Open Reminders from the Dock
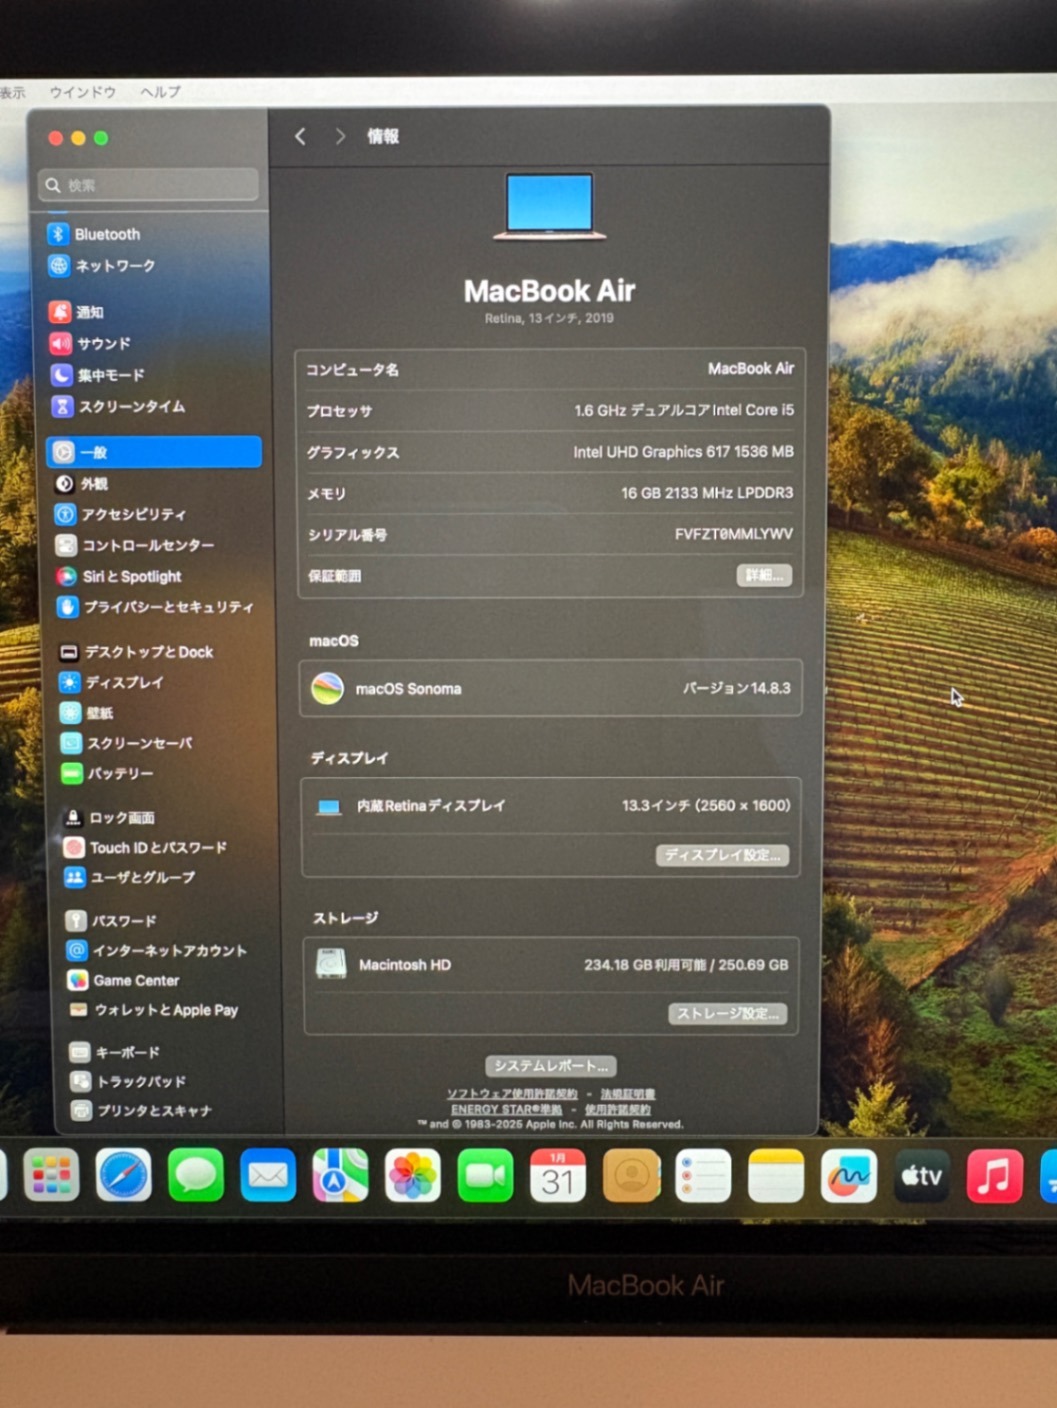This screenshot has width=1057, height=1408. (703, 1175)
